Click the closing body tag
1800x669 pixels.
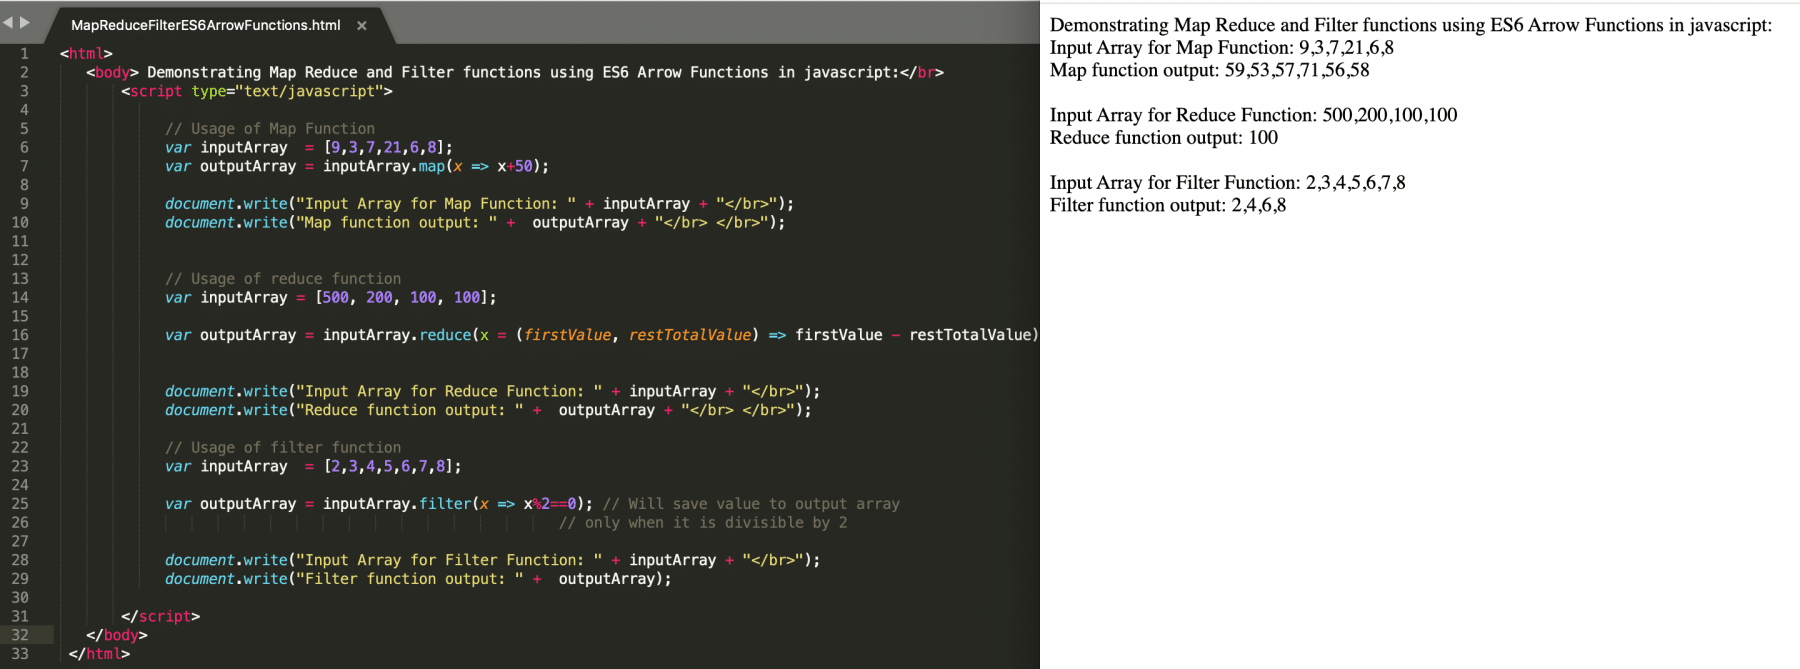click(117, 636)
